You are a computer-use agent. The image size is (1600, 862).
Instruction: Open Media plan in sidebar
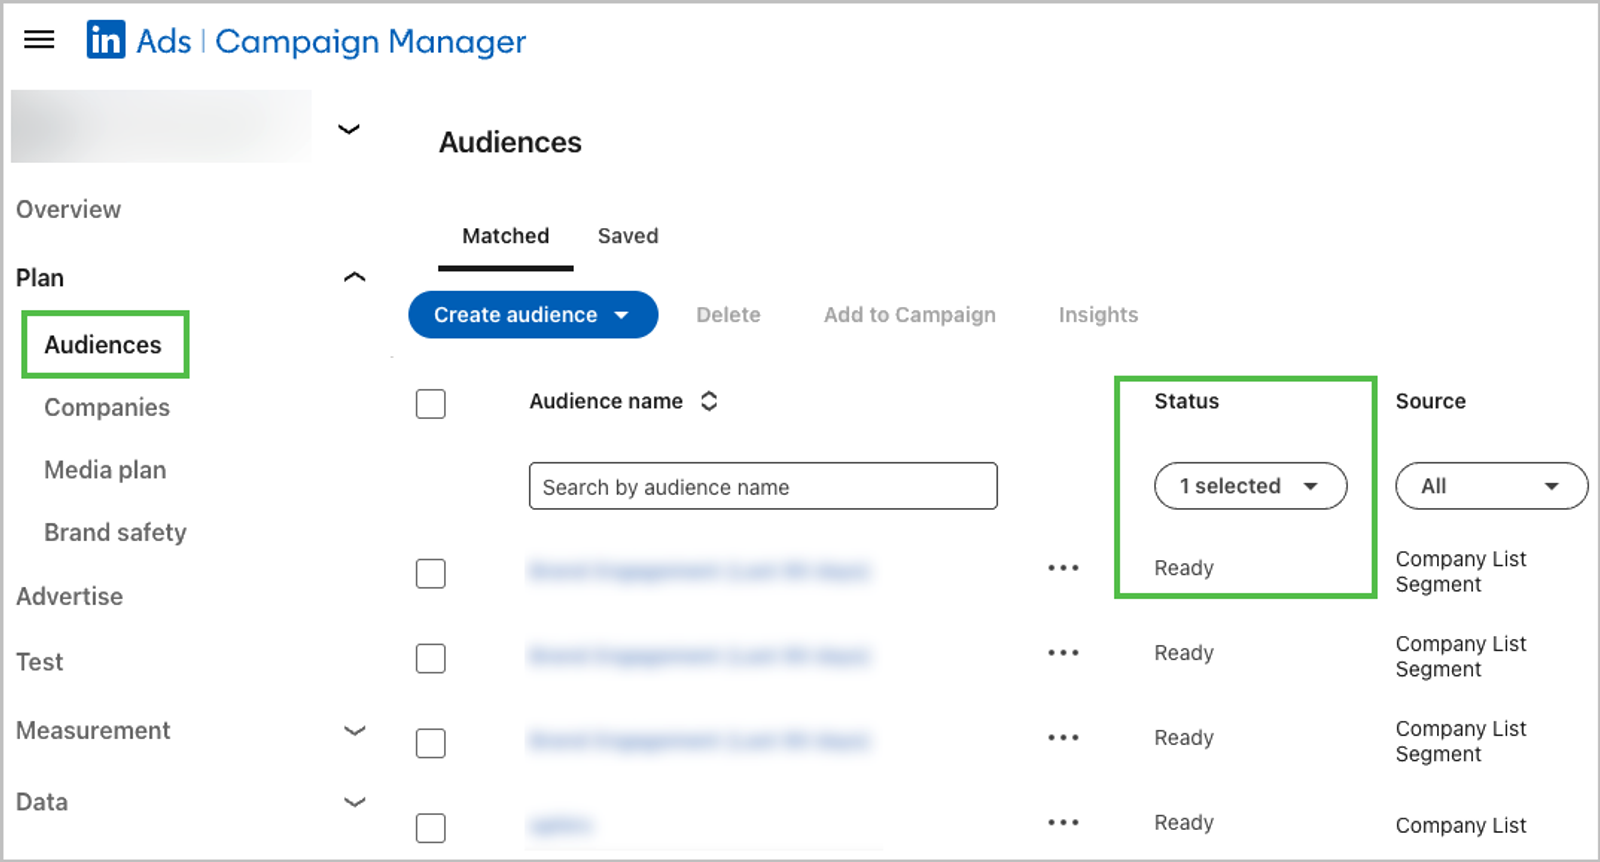(x=105, y=470)
